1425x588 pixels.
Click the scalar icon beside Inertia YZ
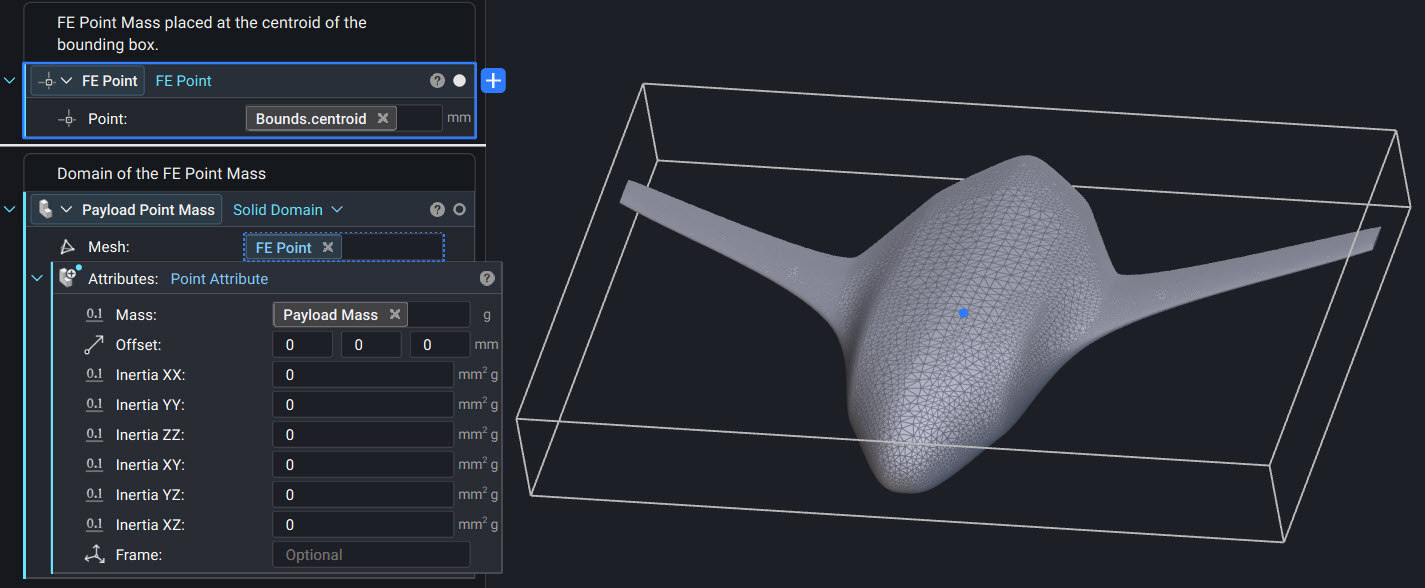click(94, 495)
